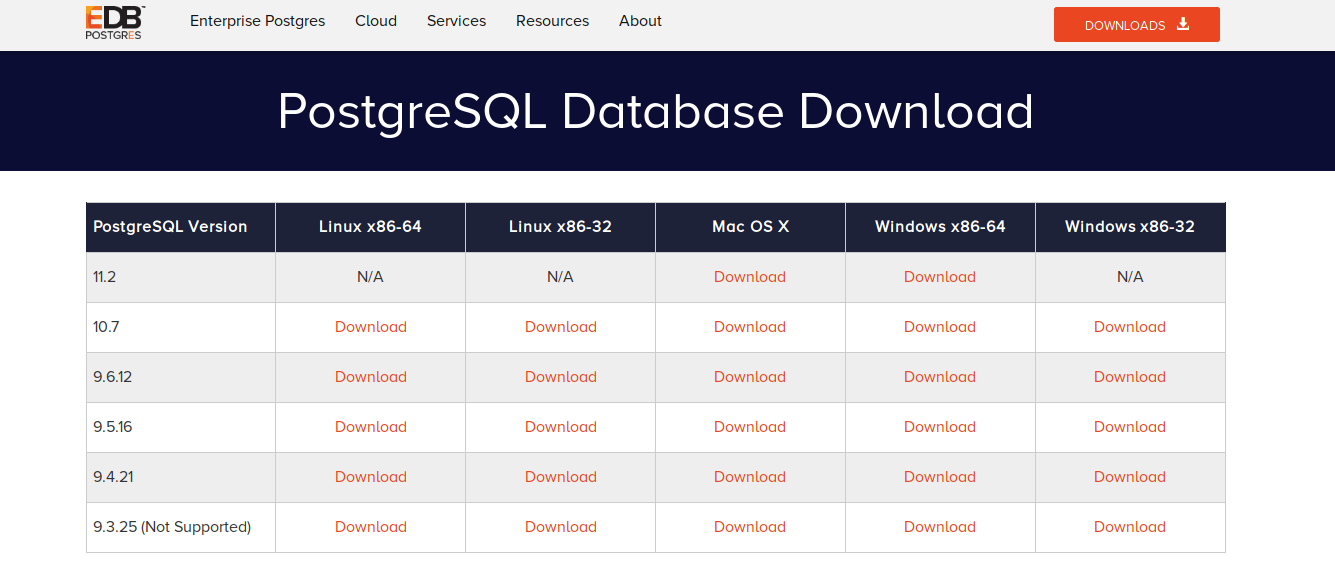Download PostgreSQL 9.6.12 for Mac OS X
The width and height of the screenshot is (1335, 562).
[x=750, y=377]
